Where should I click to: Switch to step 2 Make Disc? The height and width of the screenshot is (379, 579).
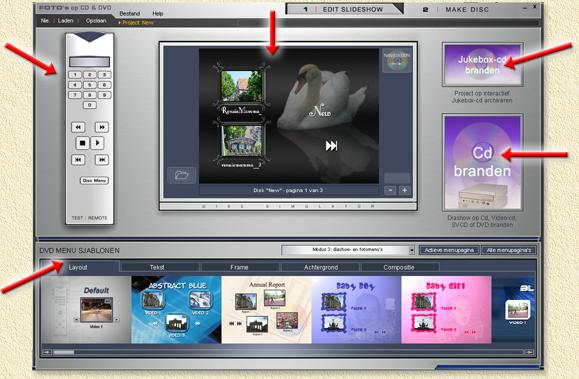point(456,9)
